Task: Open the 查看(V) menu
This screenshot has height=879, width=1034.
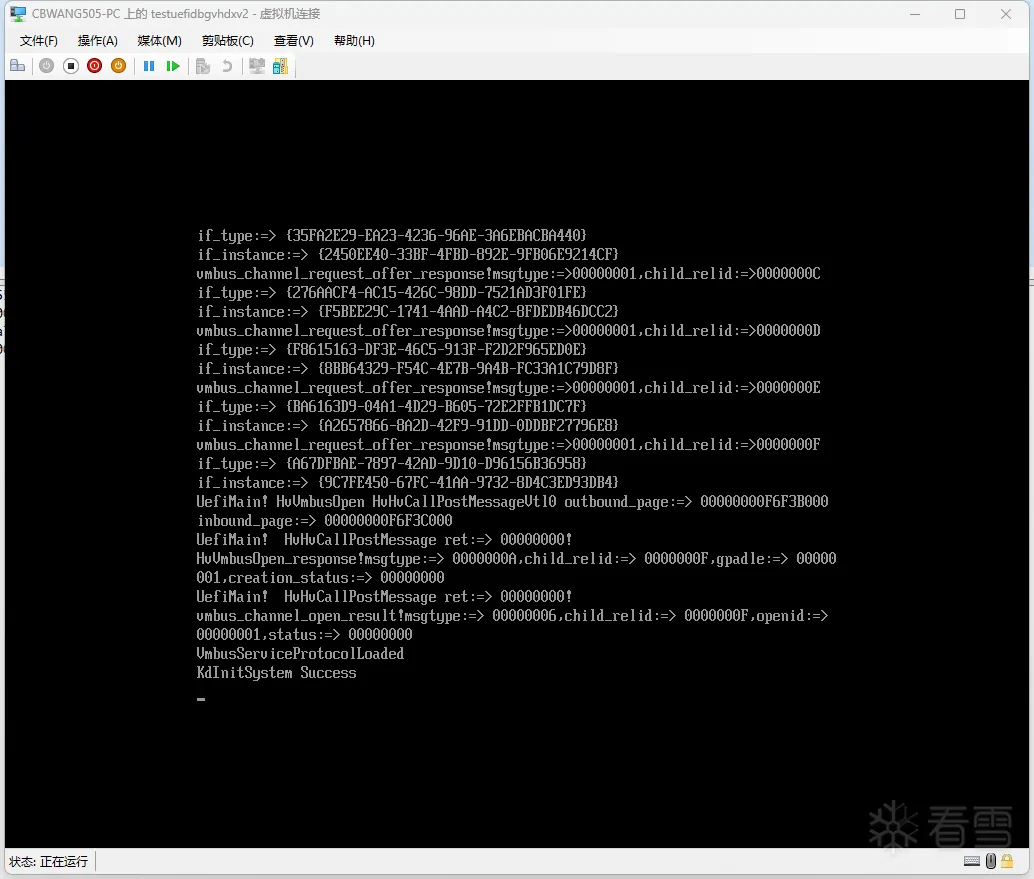Action: click(293, 41)
